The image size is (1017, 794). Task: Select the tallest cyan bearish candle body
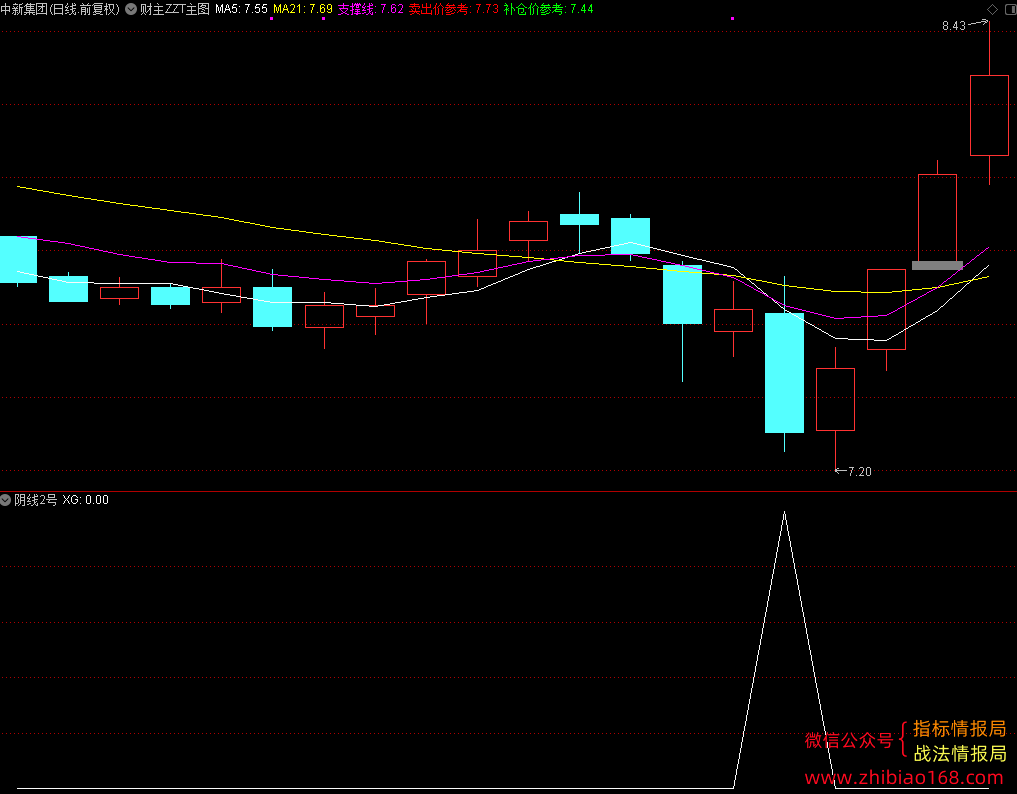point(784,373)
